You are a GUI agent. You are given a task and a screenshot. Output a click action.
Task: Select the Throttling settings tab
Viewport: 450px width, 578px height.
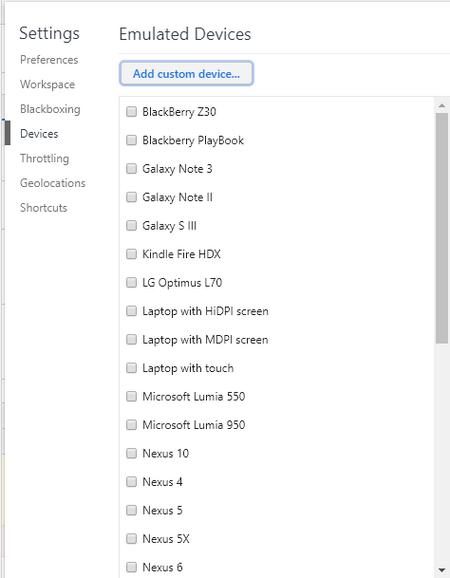tap(45, 159)
